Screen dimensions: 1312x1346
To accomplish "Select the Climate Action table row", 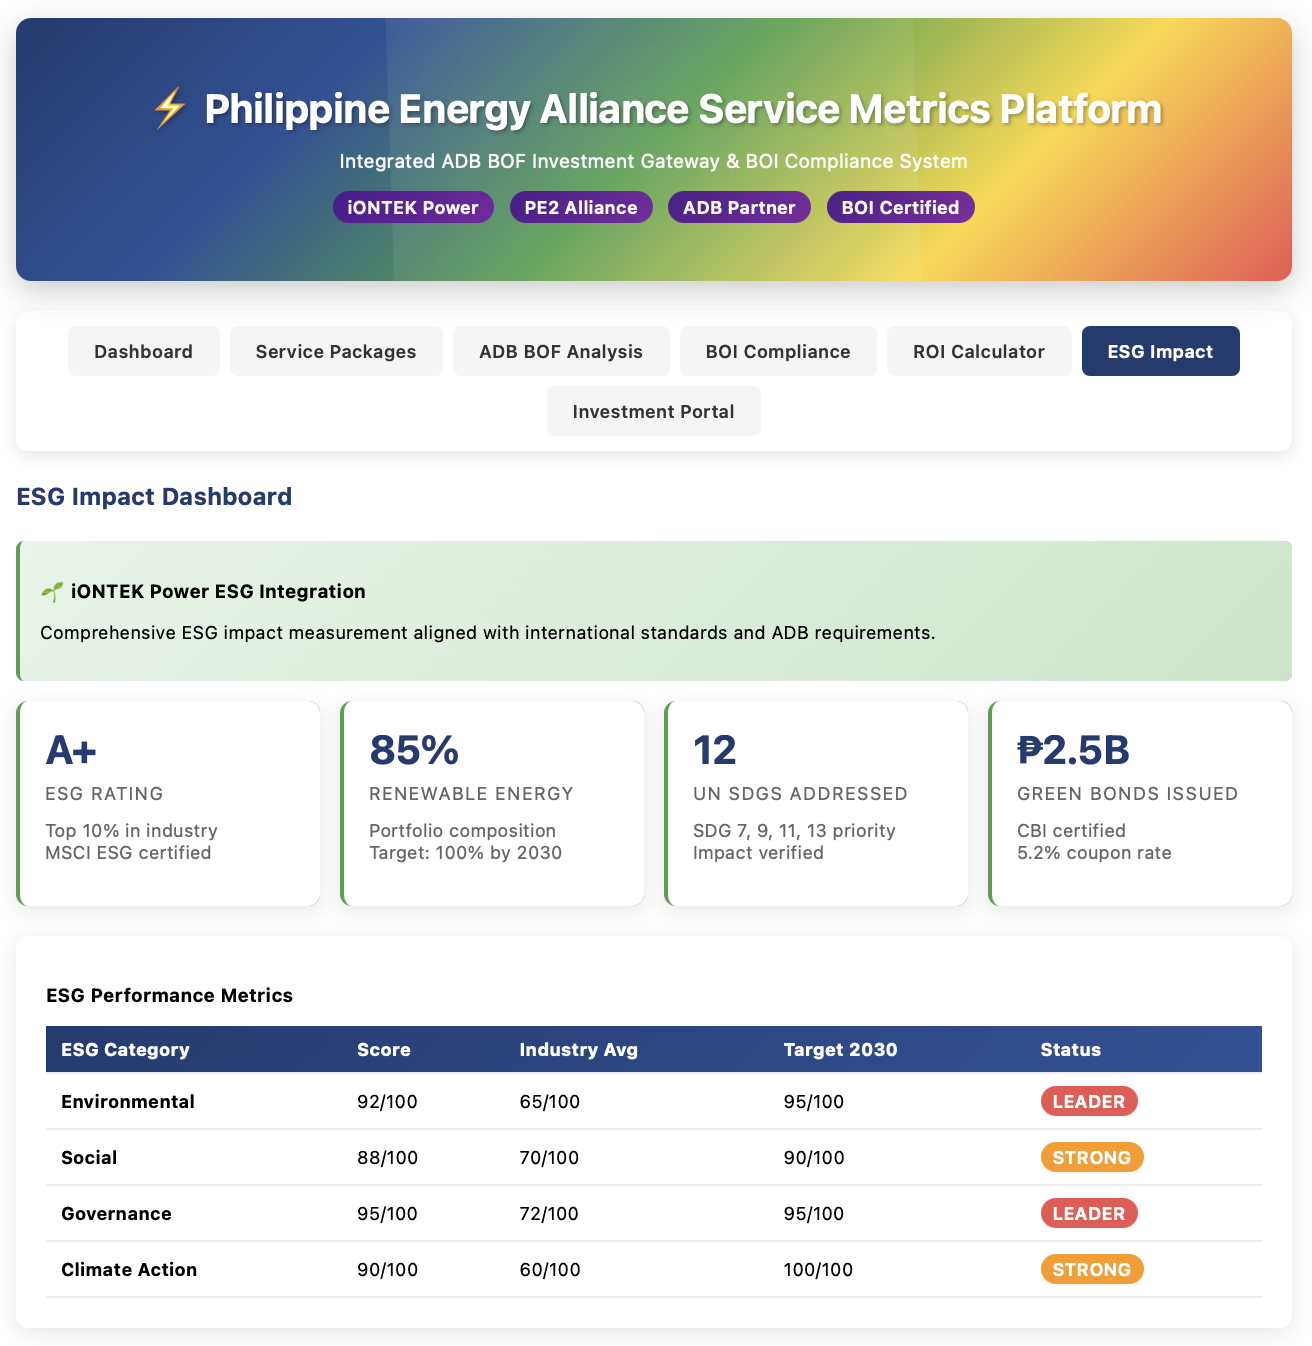I will click(x=653, y=1269).
